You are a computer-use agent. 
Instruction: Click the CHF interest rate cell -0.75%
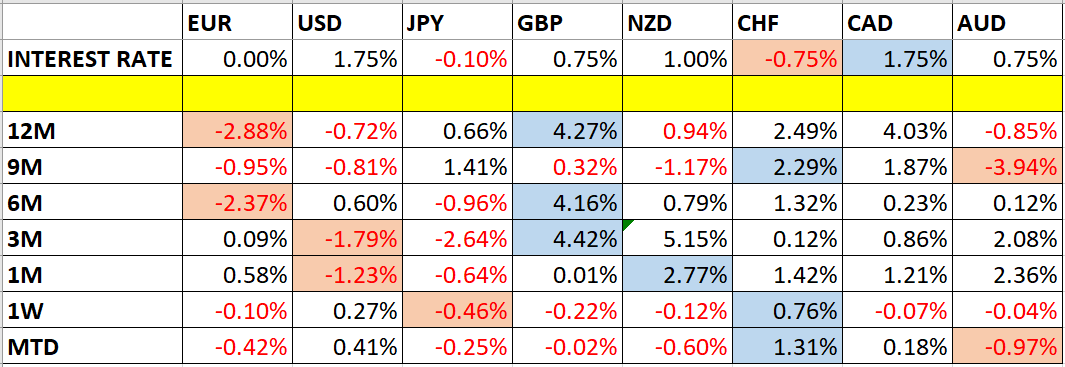[787, 60]
